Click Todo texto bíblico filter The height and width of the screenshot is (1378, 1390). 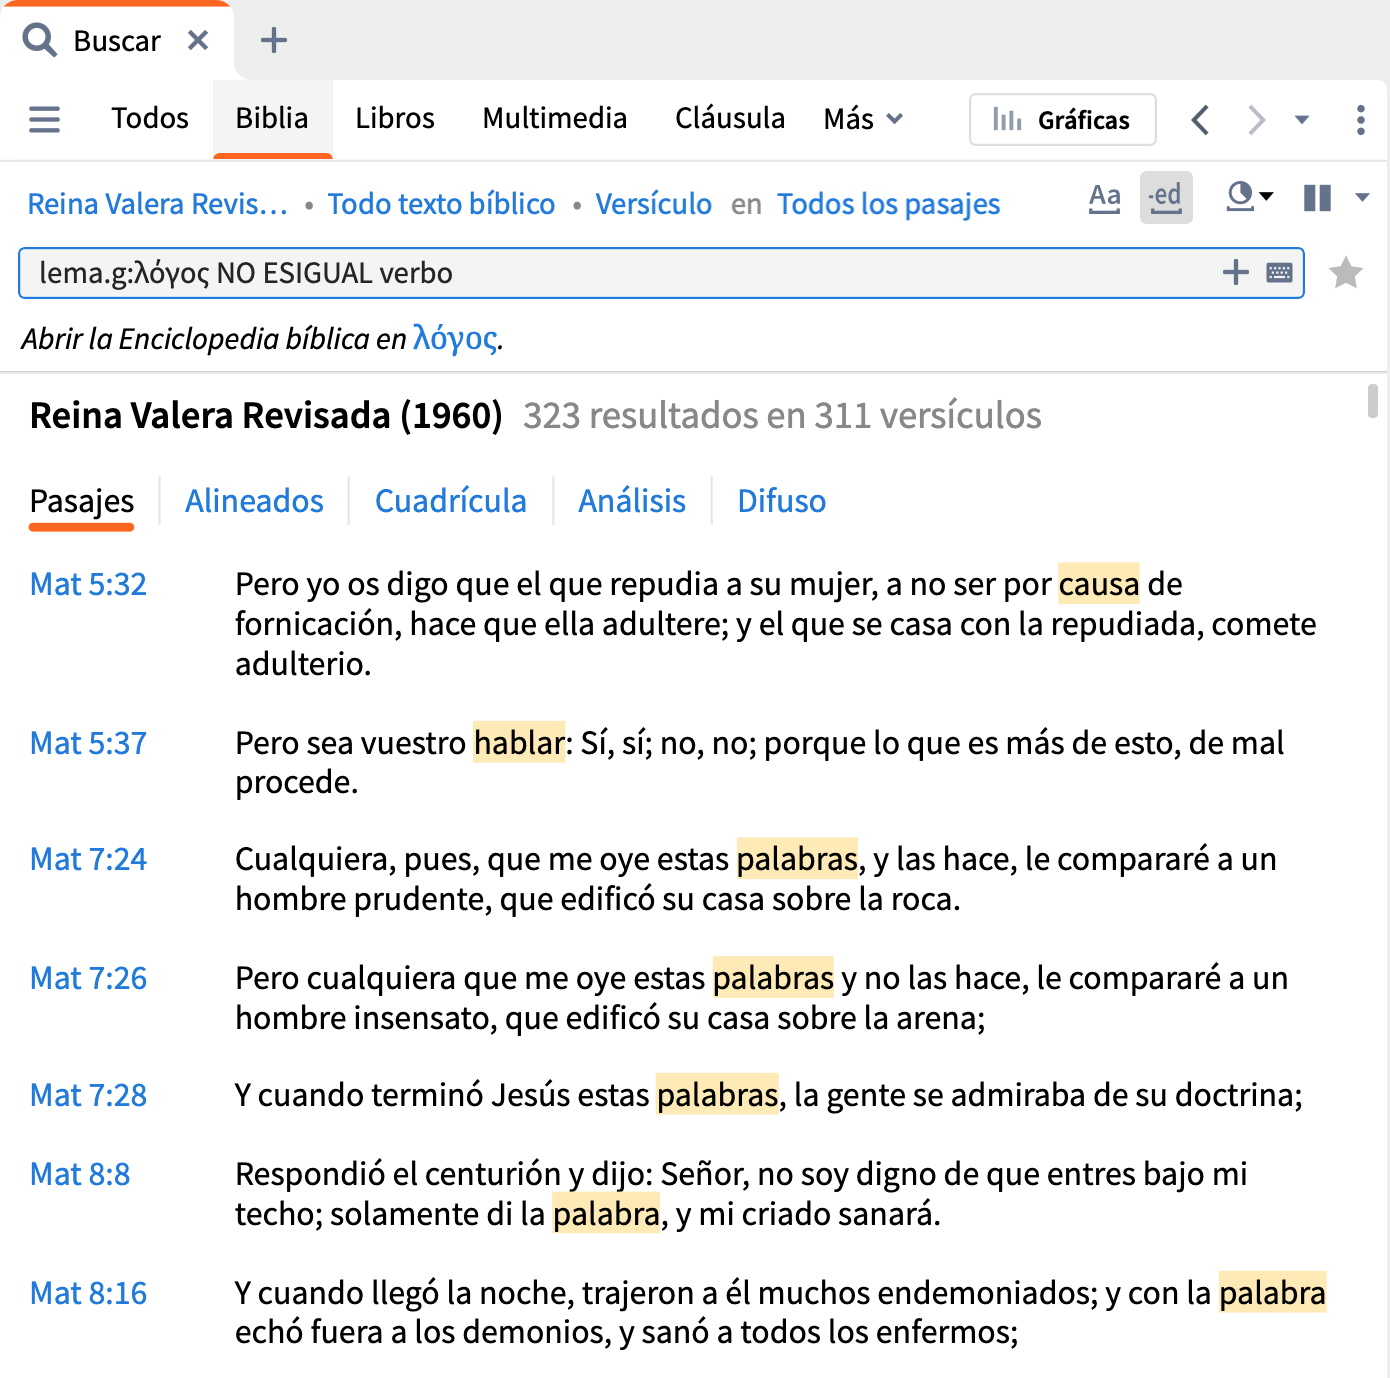pyautogui.click(x=441, y=204)
